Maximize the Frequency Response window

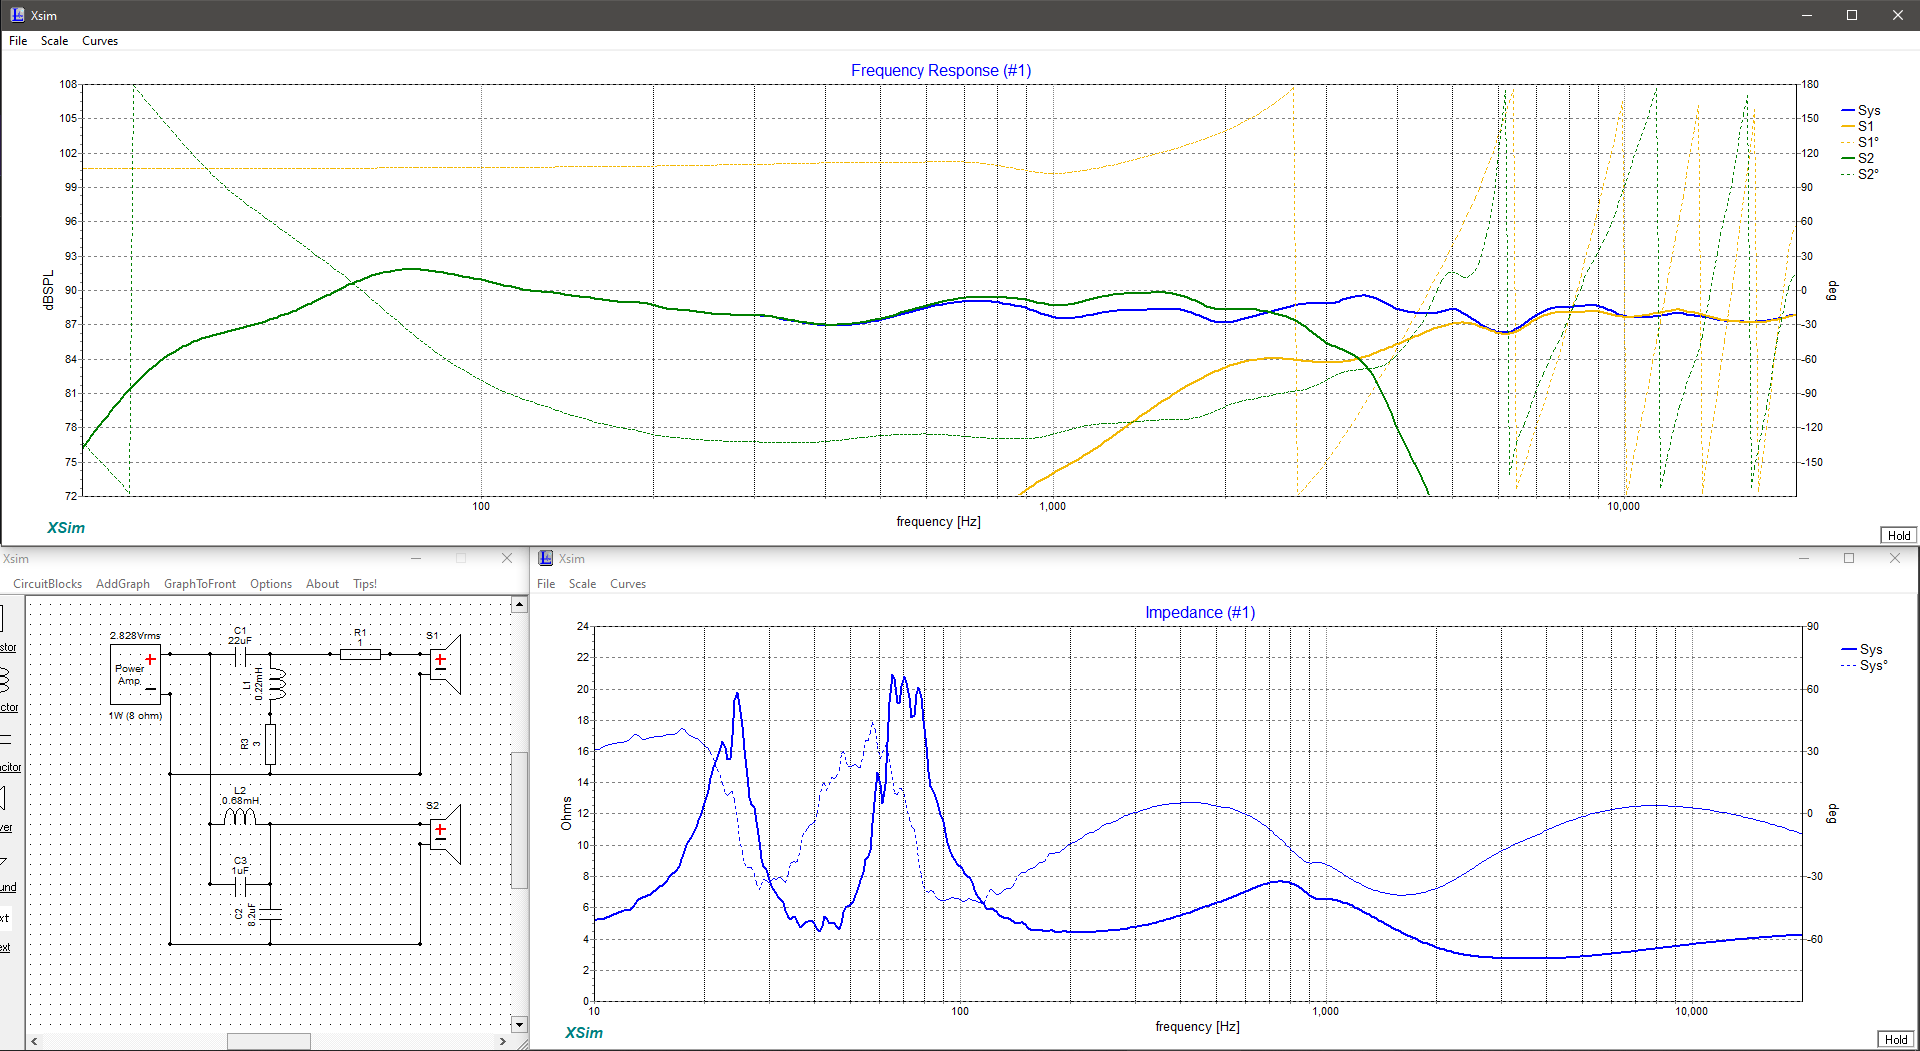click(x=1852, y=15)
